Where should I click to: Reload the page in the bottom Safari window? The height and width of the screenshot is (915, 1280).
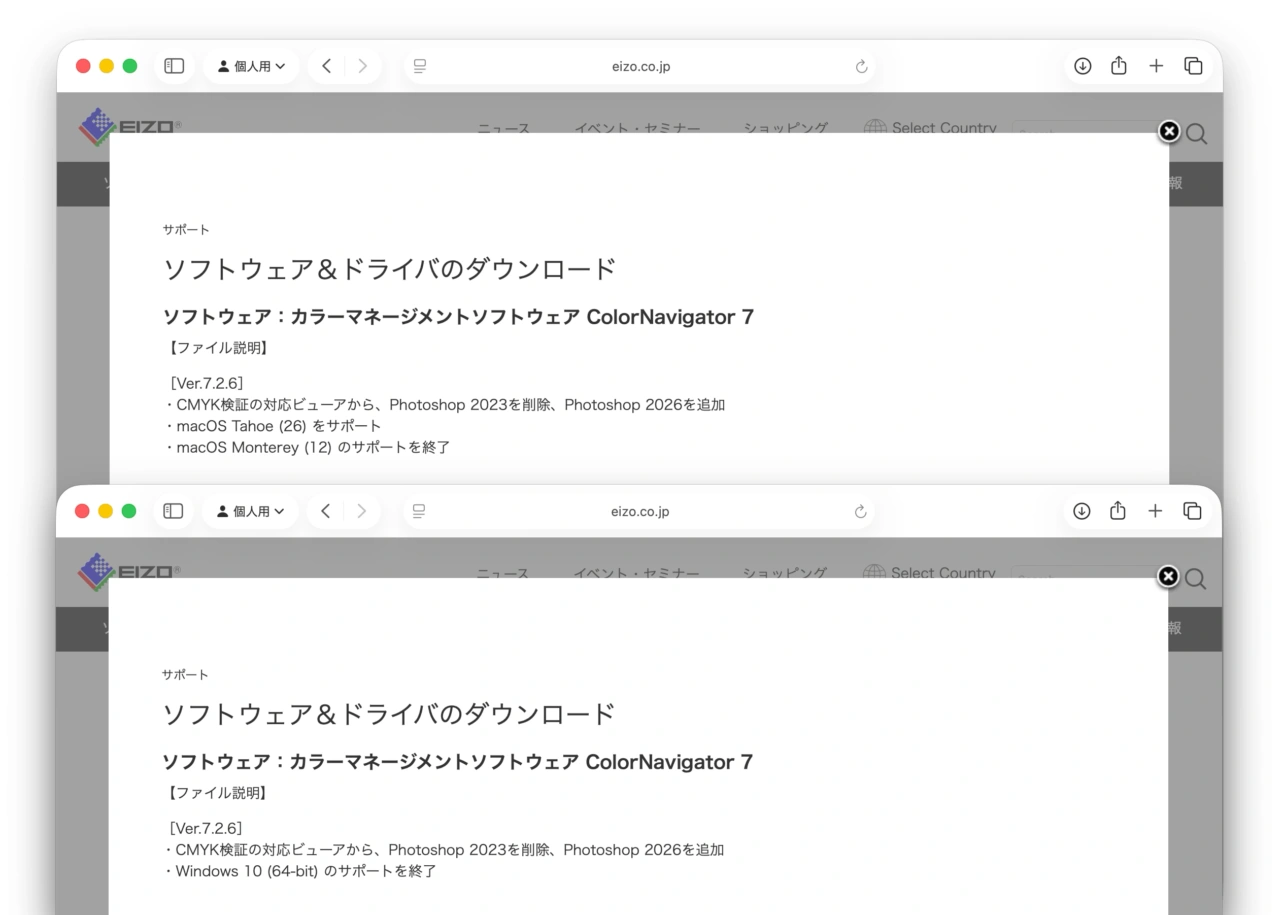pos(860,512)
